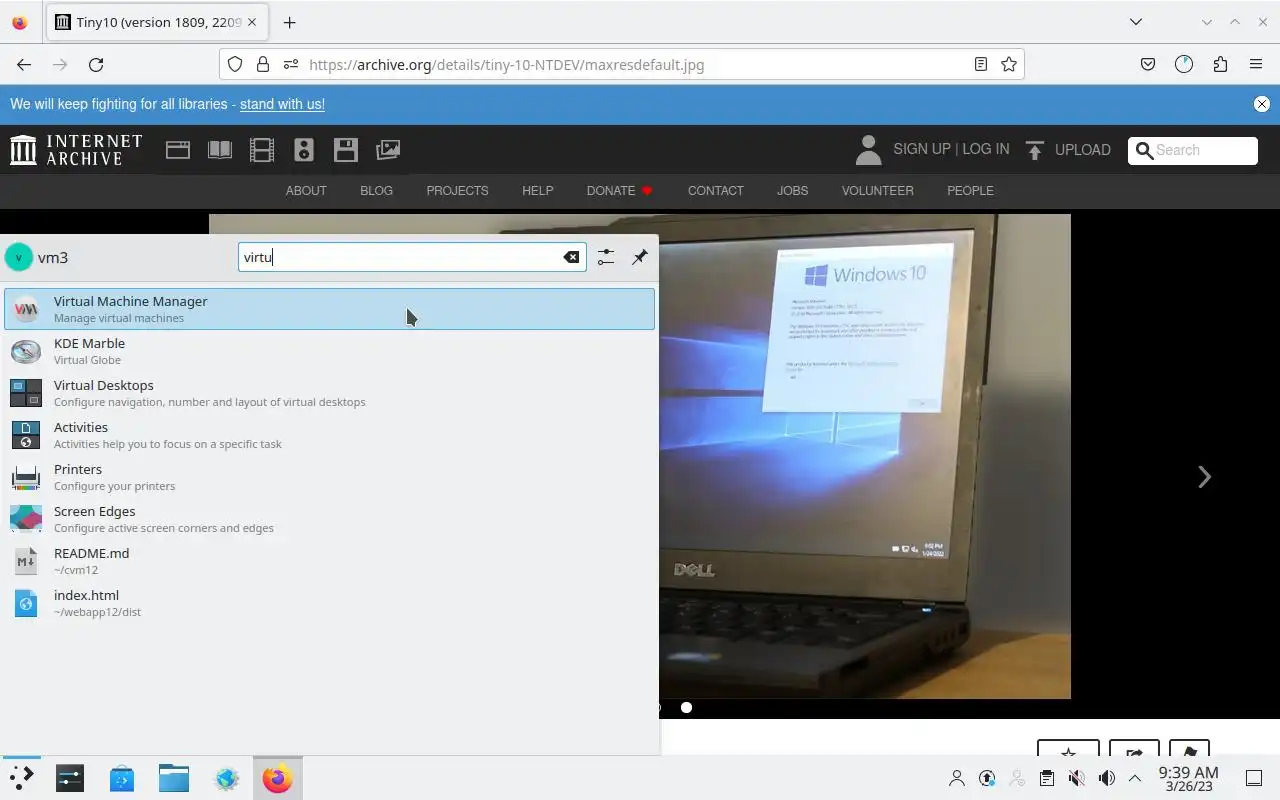The height and width of the screenshot is (800, 1280).
Task: Open Virtual Desktops settings result
Action: (329, 393)
